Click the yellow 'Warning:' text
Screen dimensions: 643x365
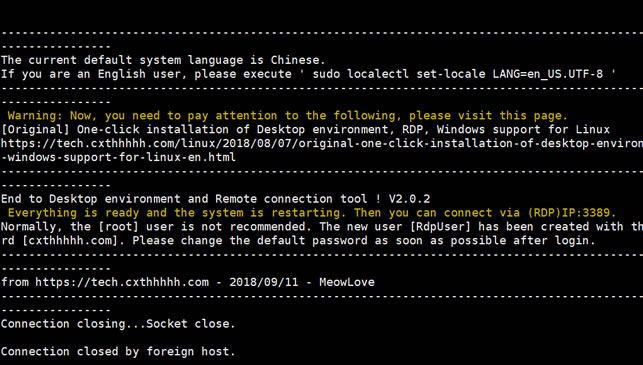[x=35, y=116]
